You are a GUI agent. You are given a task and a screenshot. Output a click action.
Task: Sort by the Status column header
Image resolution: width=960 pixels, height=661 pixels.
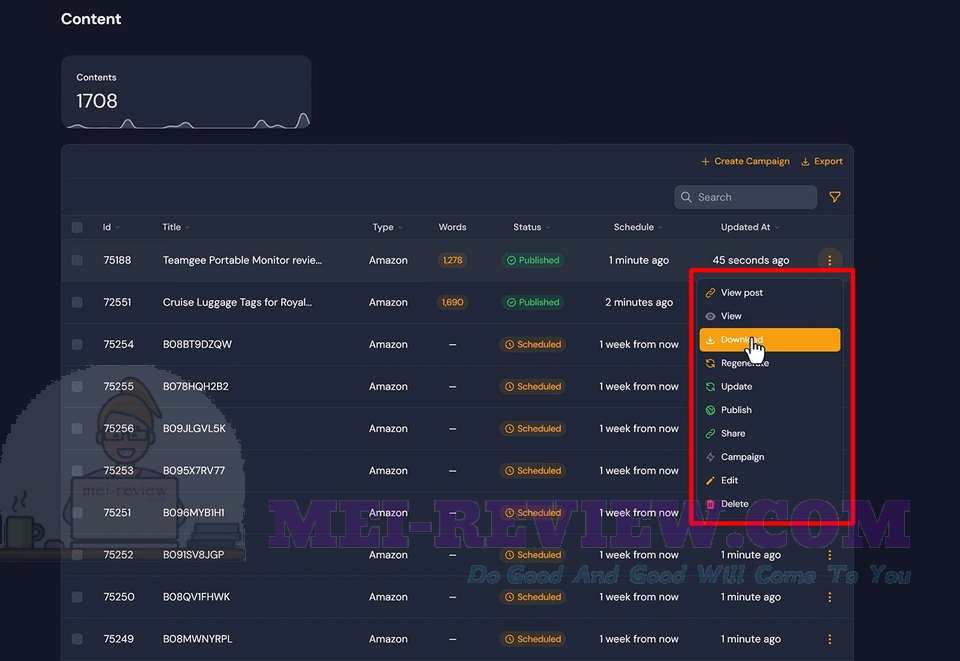click(531, 227)
